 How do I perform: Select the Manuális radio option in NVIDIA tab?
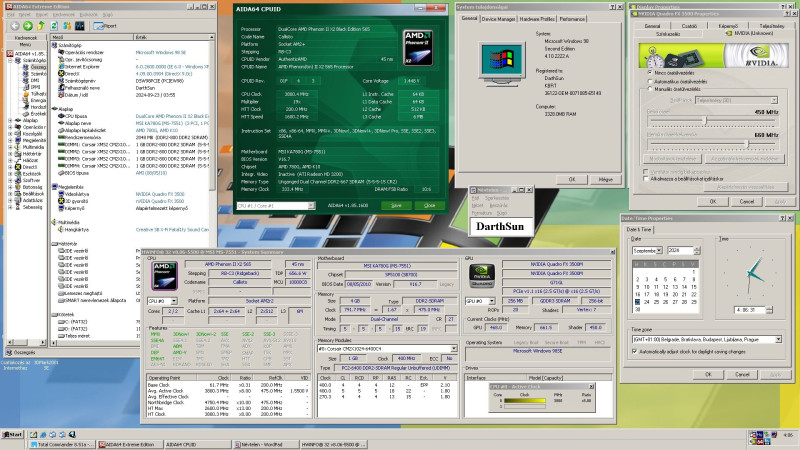(650, 89)
